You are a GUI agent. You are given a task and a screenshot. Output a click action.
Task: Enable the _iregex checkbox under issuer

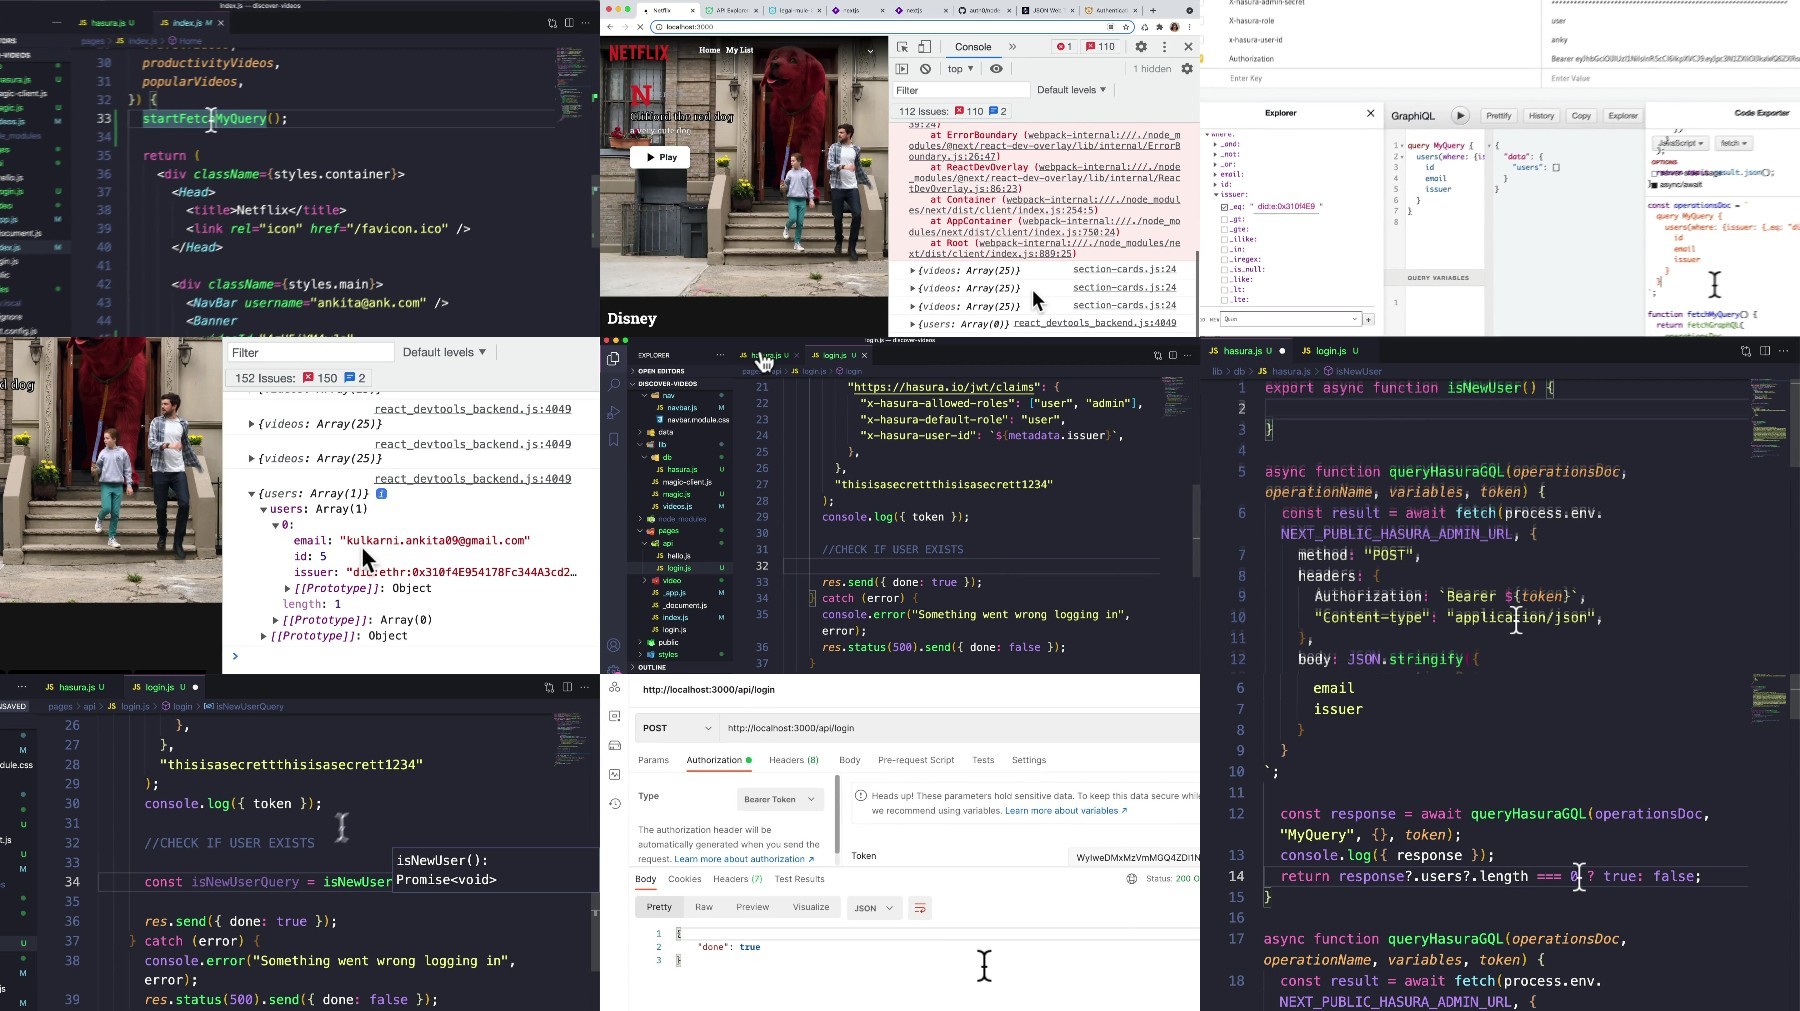(x=1224, y=259)
